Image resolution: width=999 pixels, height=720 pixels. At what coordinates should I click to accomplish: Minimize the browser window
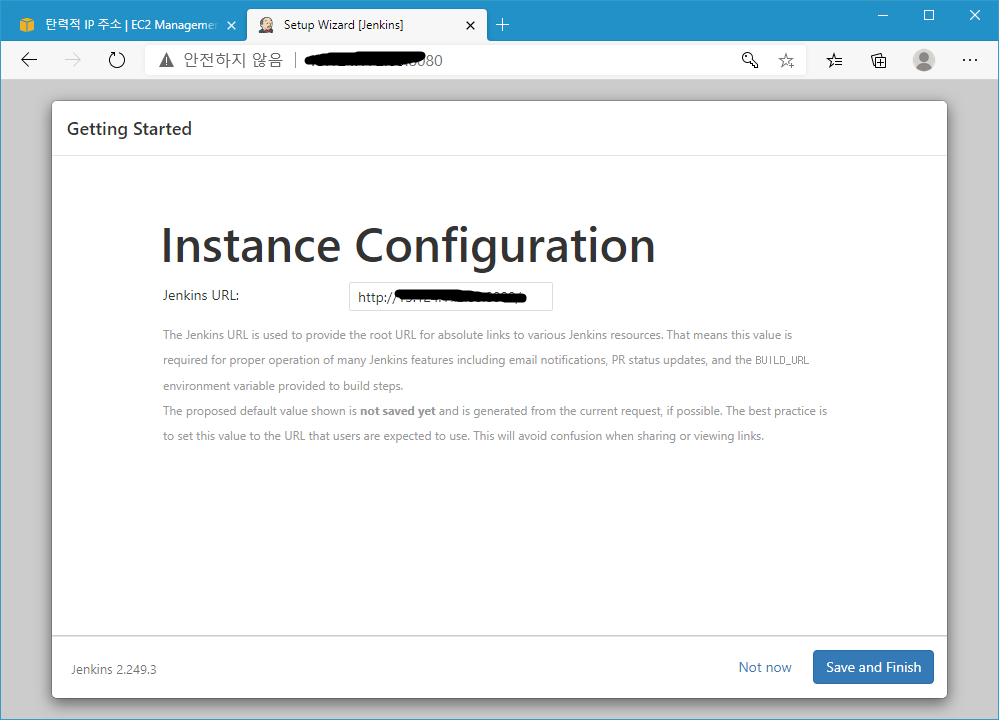coord(882,15)
